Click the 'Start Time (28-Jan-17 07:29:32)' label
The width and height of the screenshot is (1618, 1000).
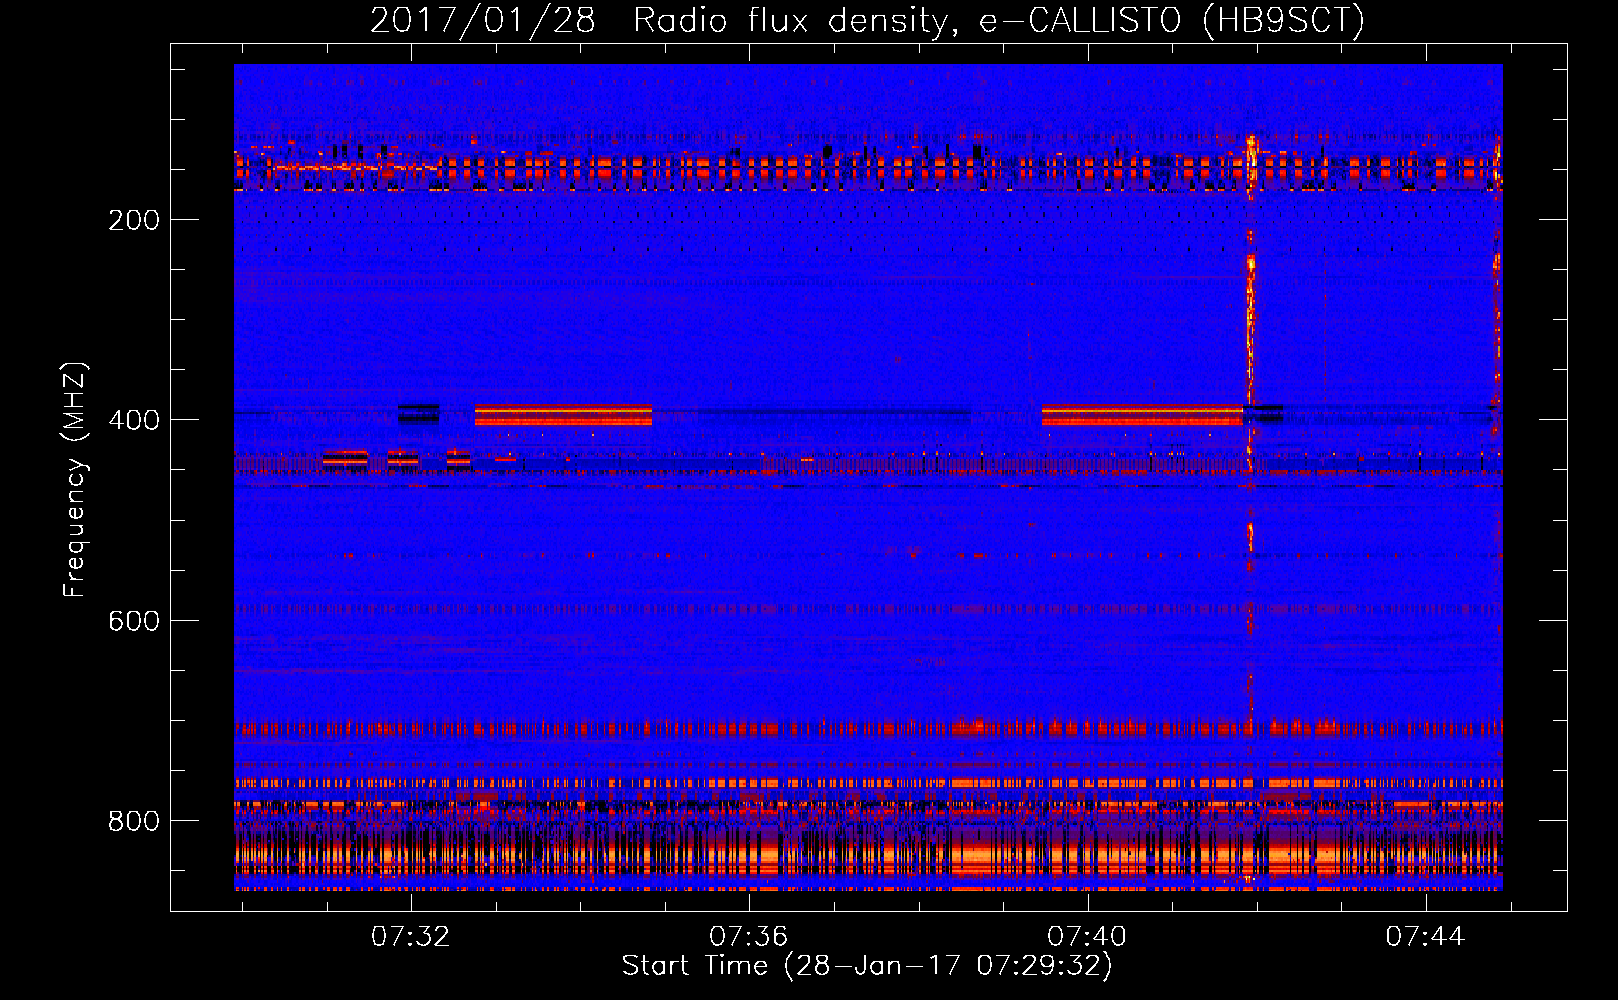[x=867, y=966]
